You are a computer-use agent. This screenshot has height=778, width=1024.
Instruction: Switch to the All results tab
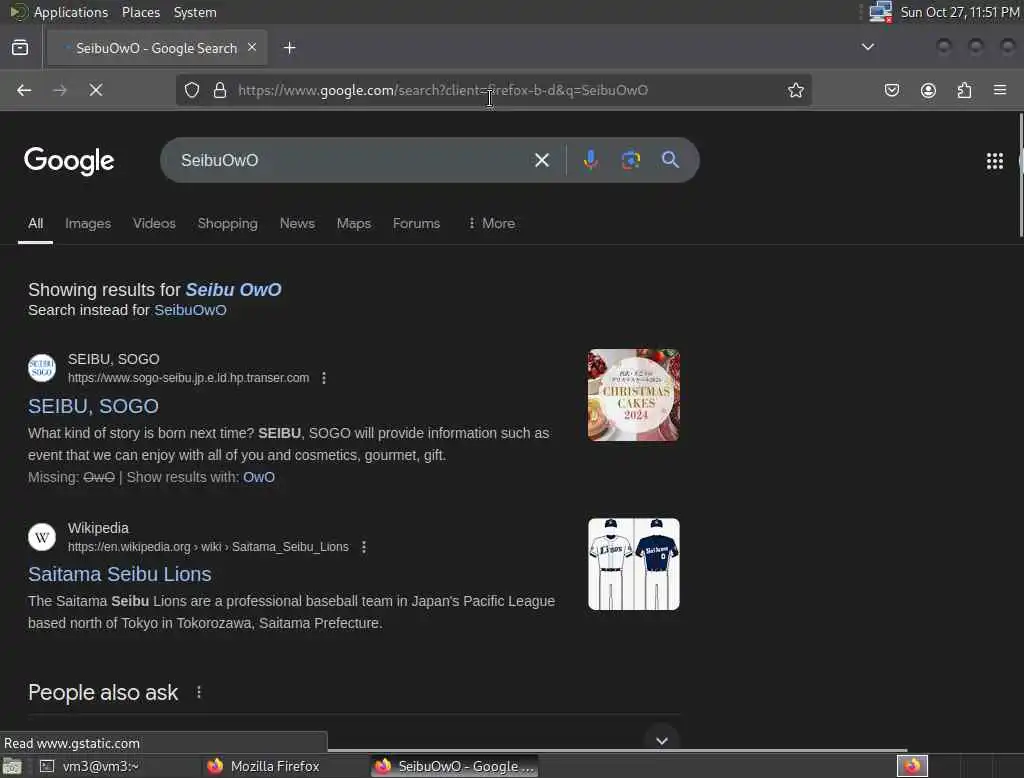(35, 223)
